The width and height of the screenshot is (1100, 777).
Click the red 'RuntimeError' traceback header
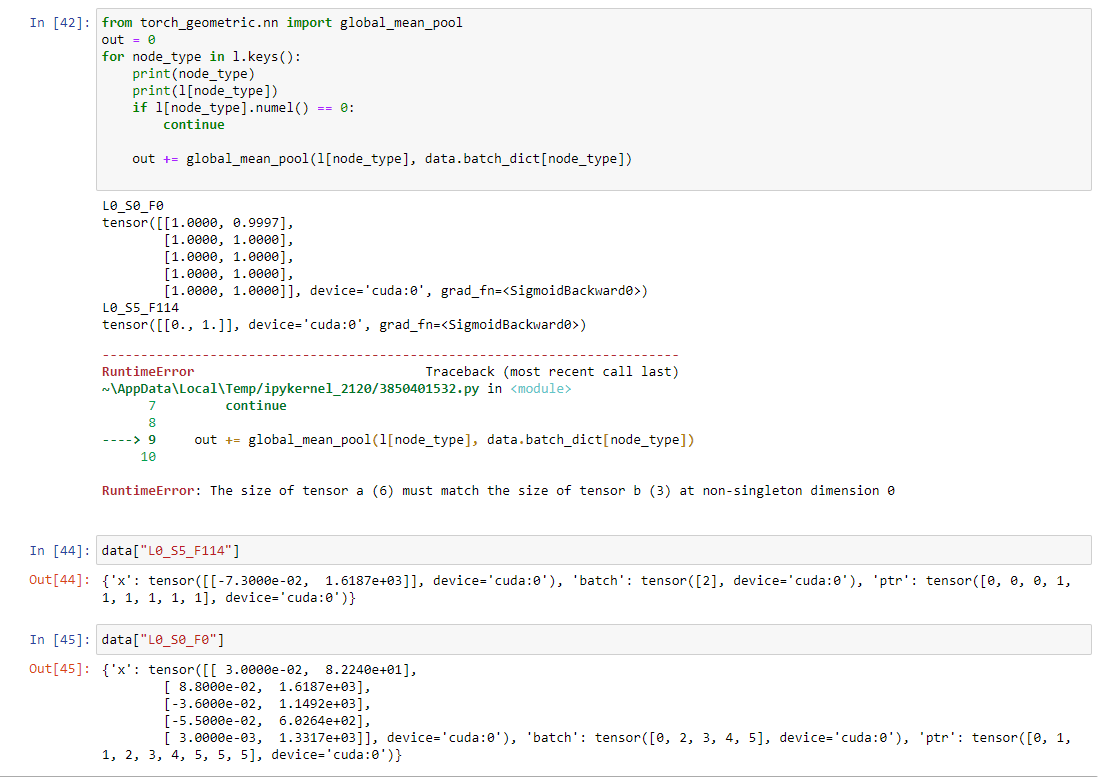[x=148, y=372]
